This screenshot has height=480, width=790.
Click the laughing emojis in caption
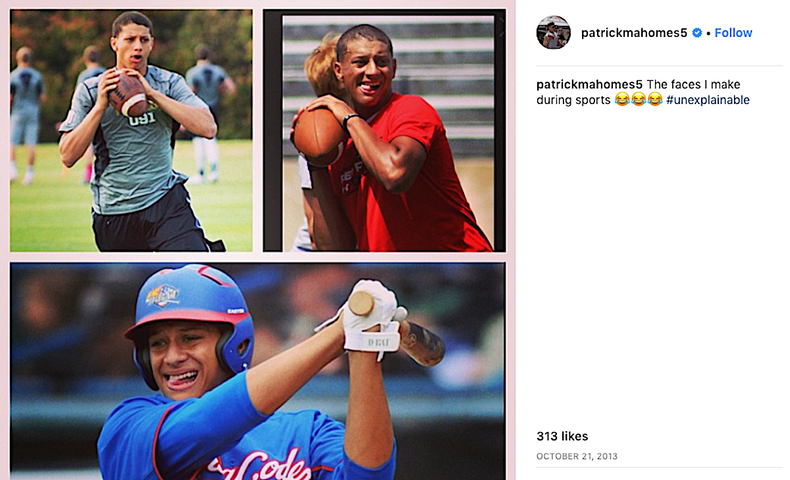pyautogui.click(x=638, y=100)
